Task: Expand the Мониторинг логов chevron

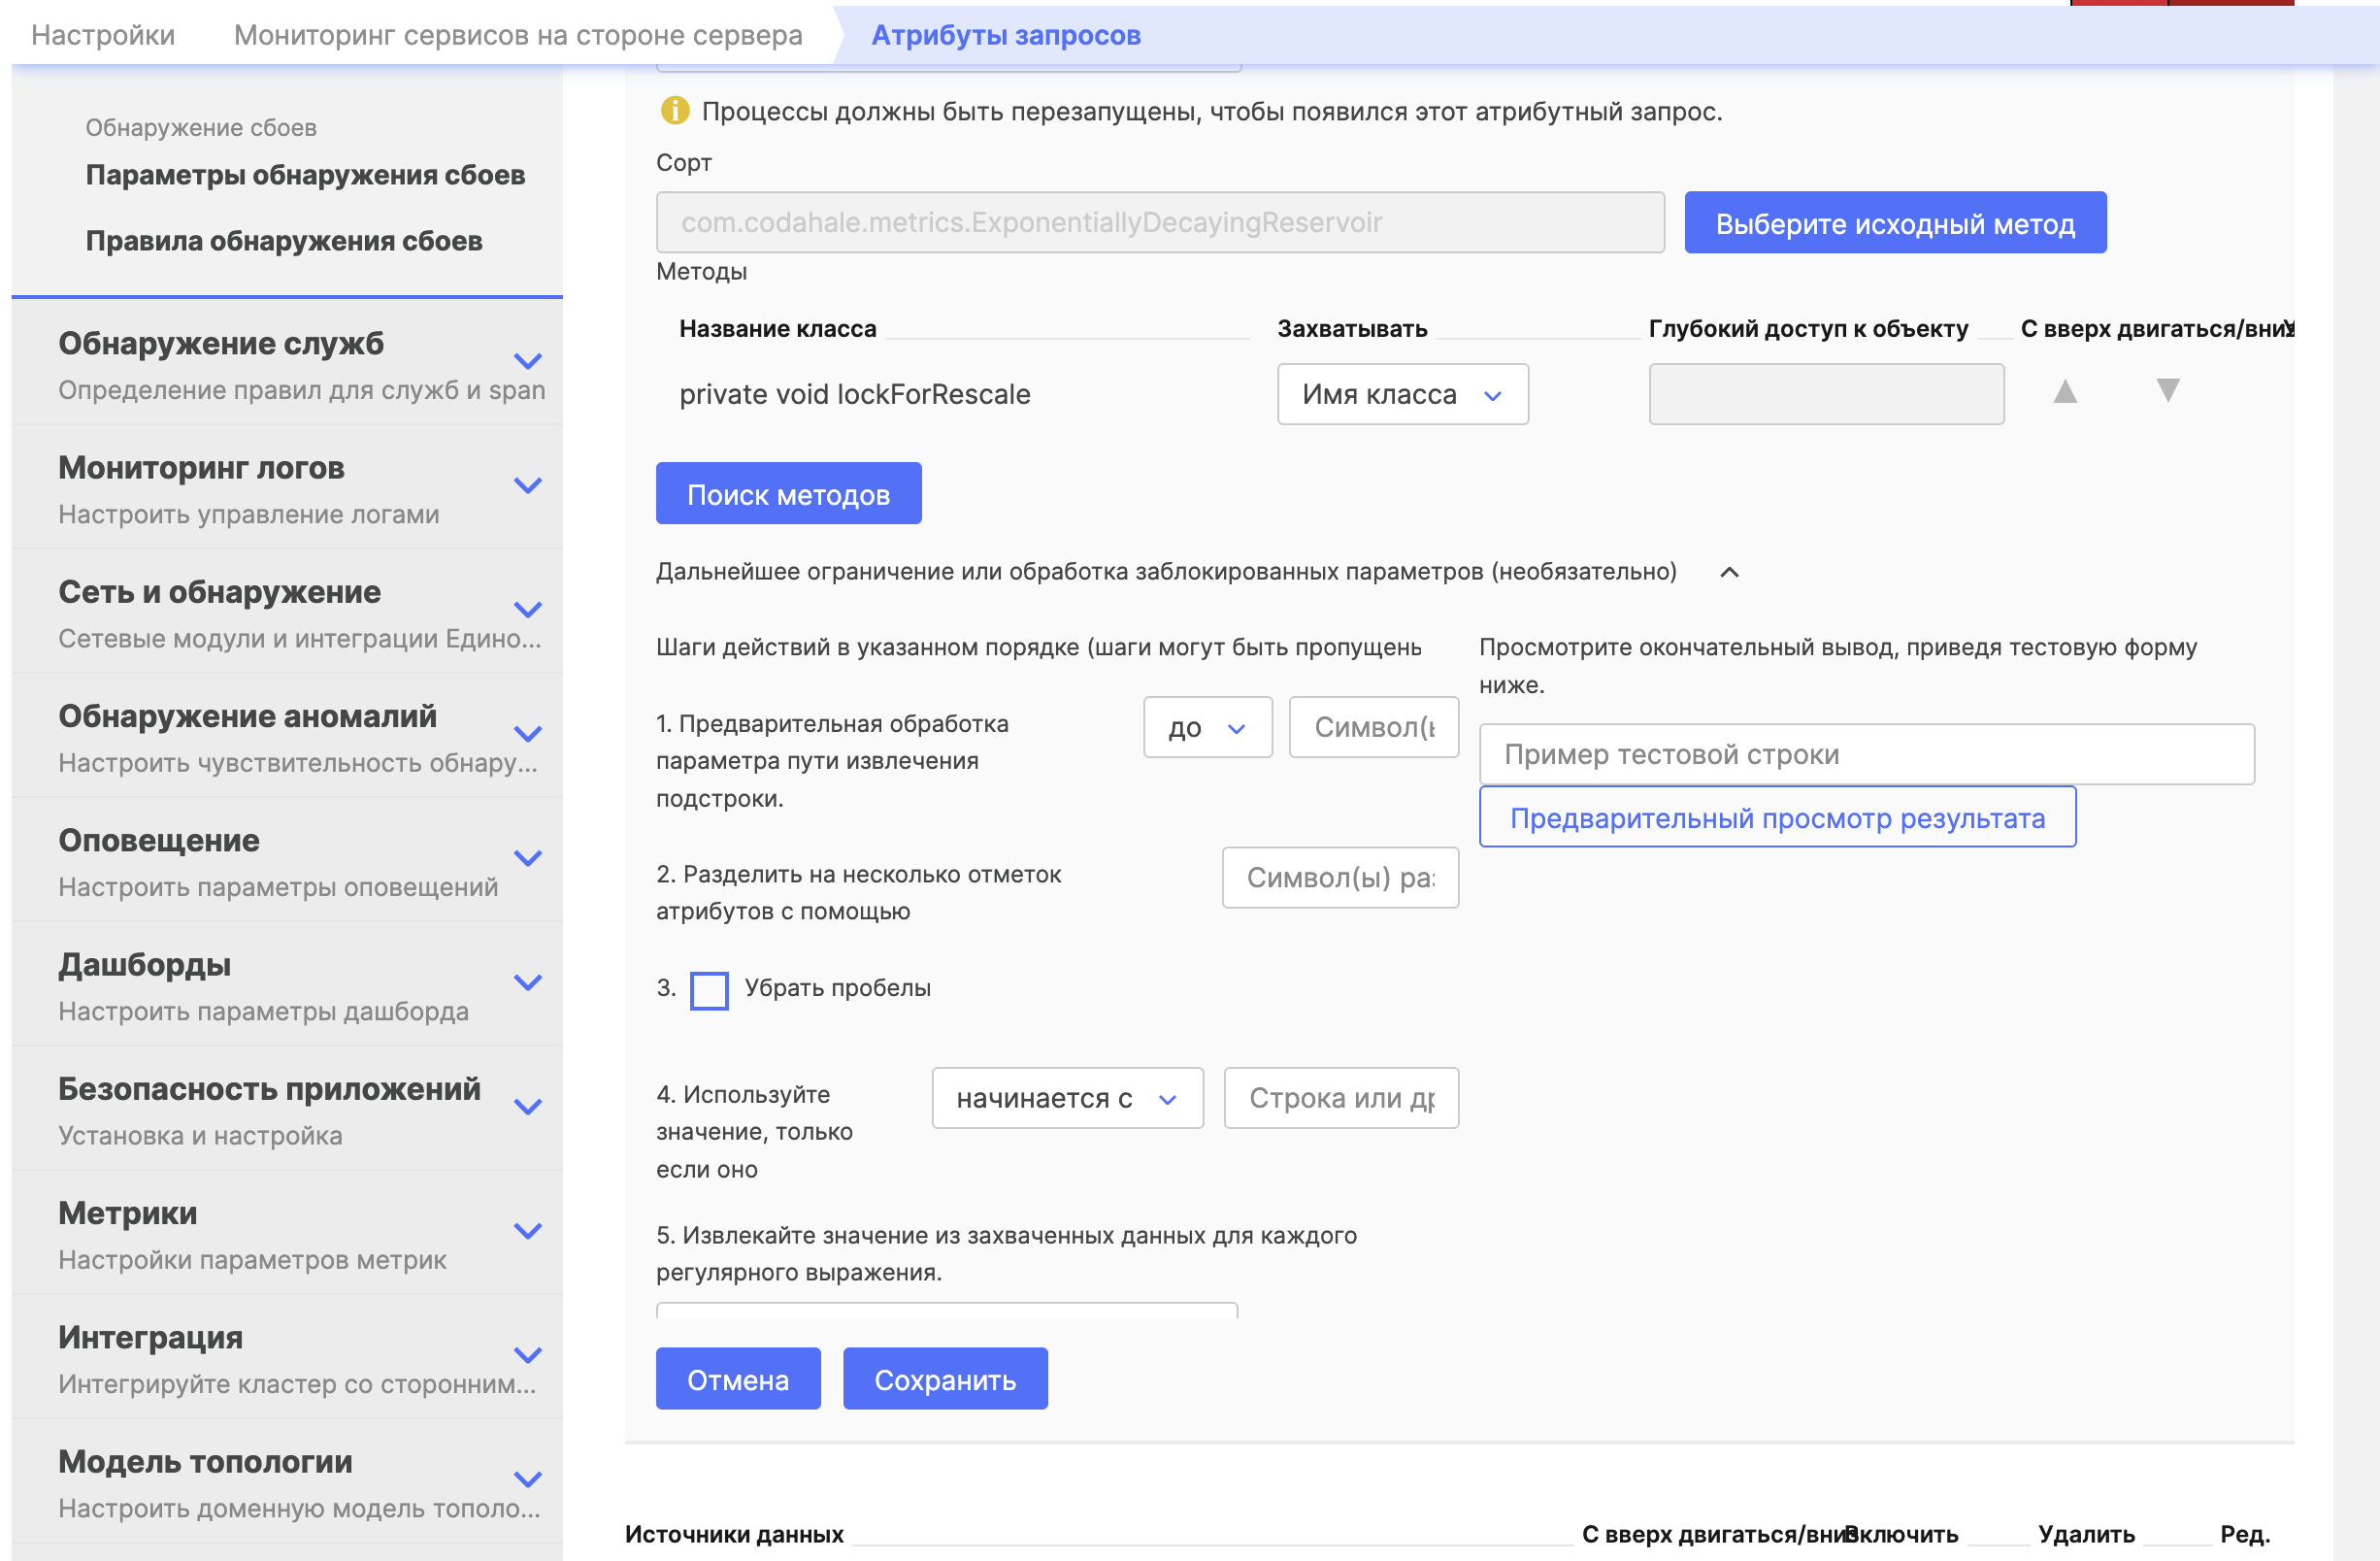Action: pyautogui.click(x=527, y=486)
